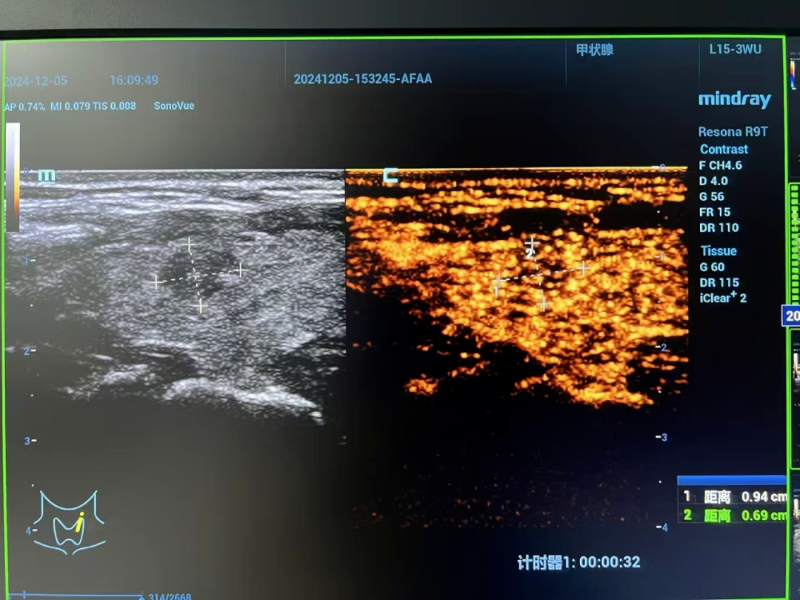Click the Contrast parameter heading
This screenshot has width=800, height=600.
tap(723, 149)
